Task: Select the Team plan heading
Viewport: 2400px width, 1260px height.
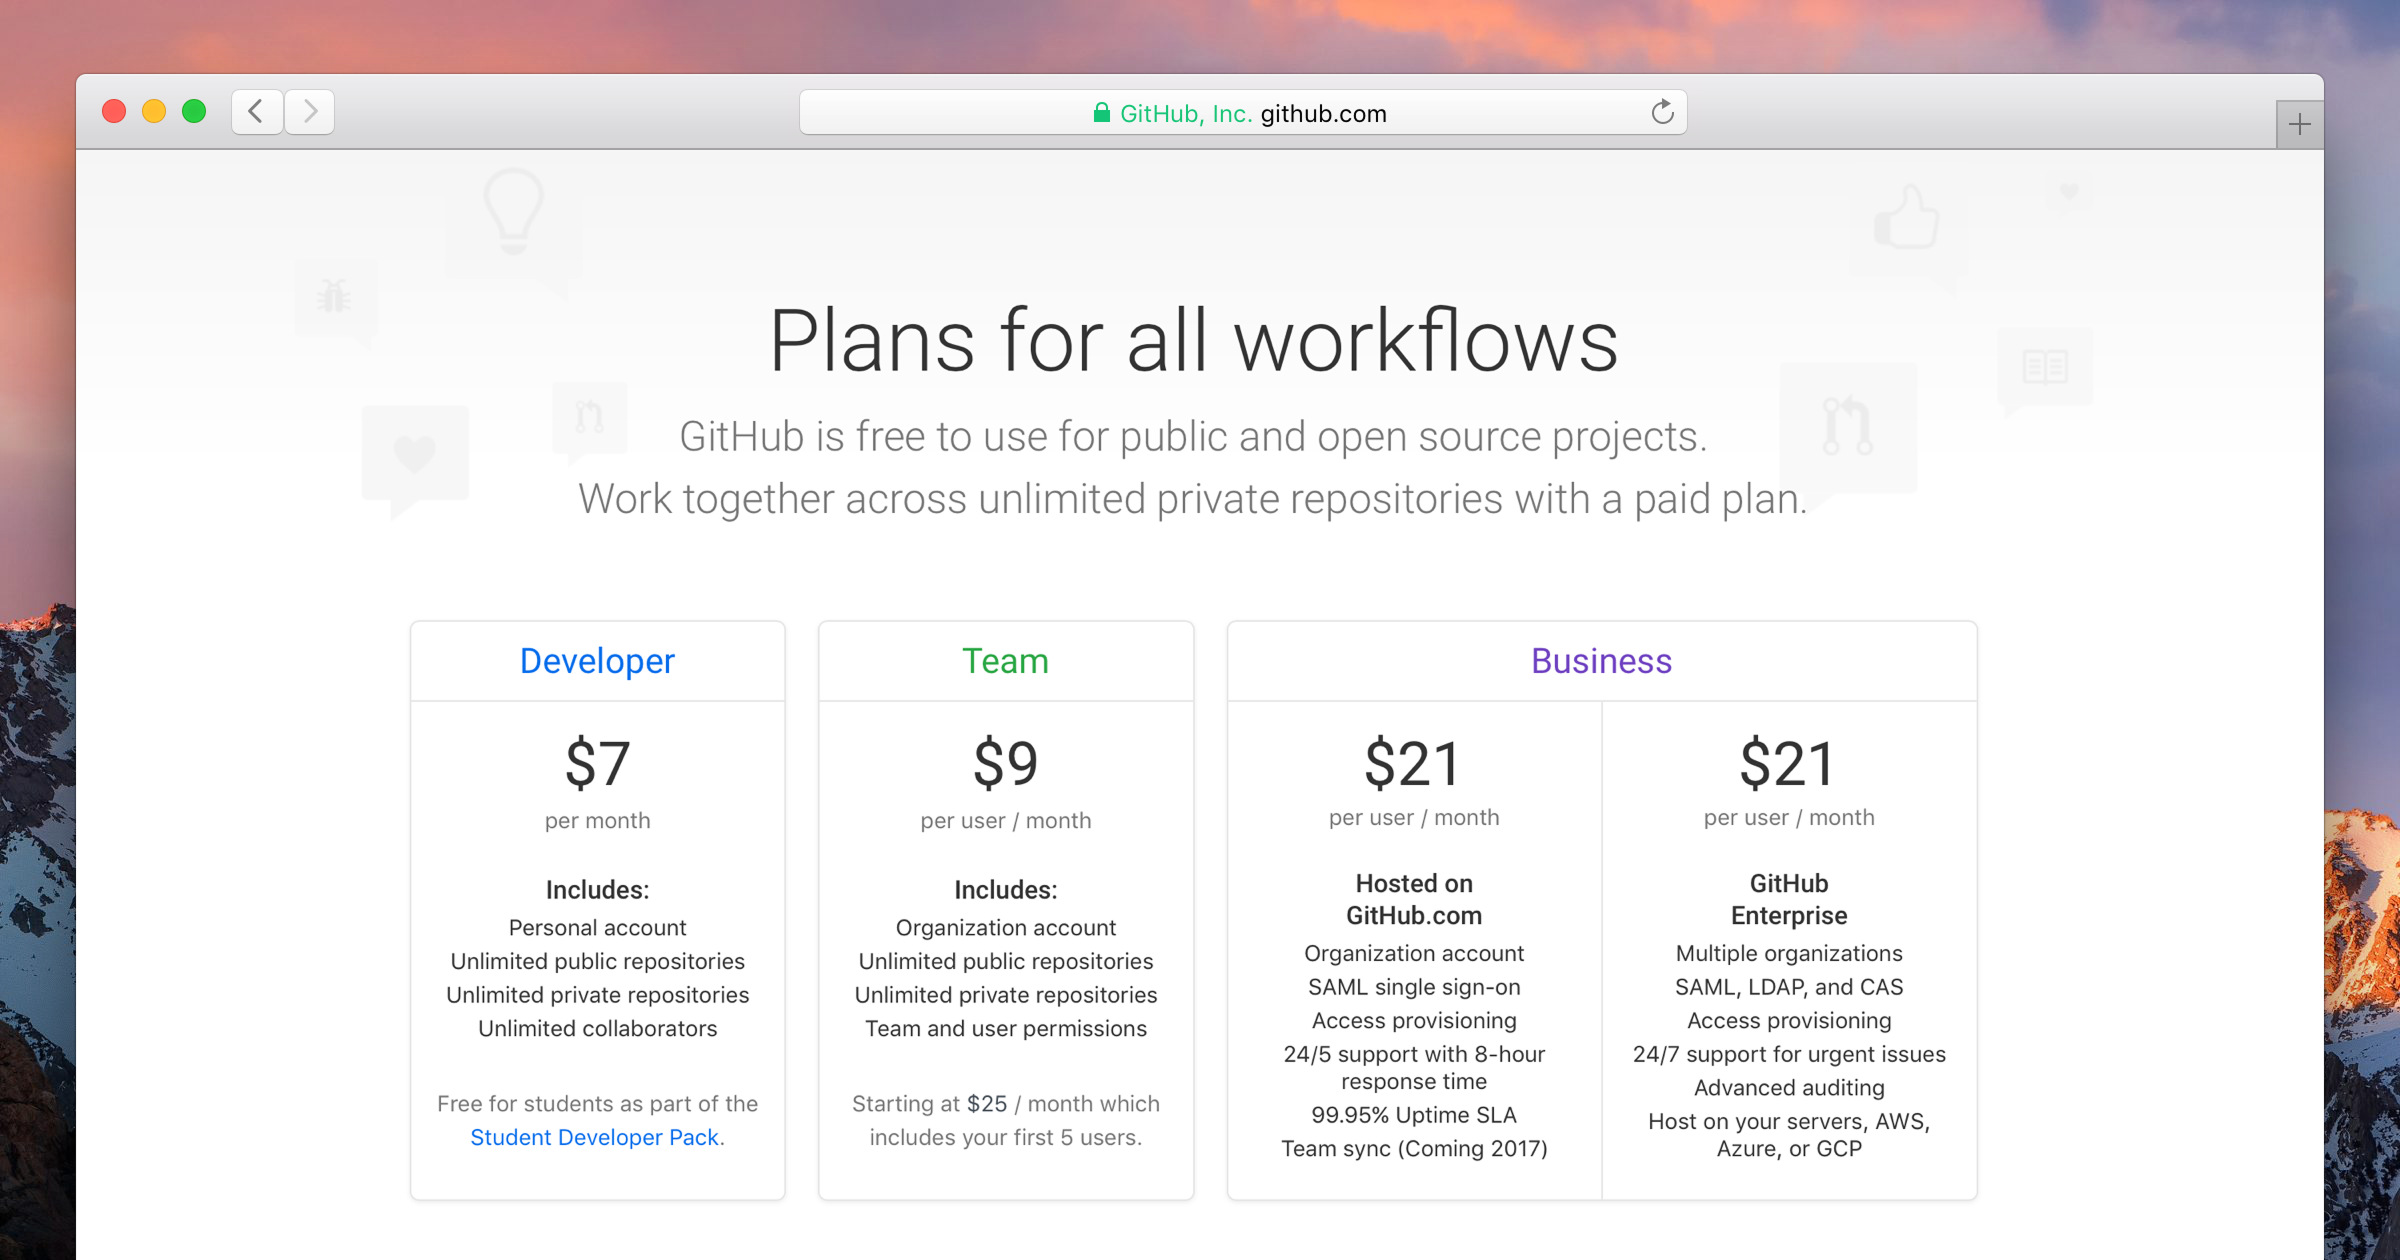Action: [1005, 660]
